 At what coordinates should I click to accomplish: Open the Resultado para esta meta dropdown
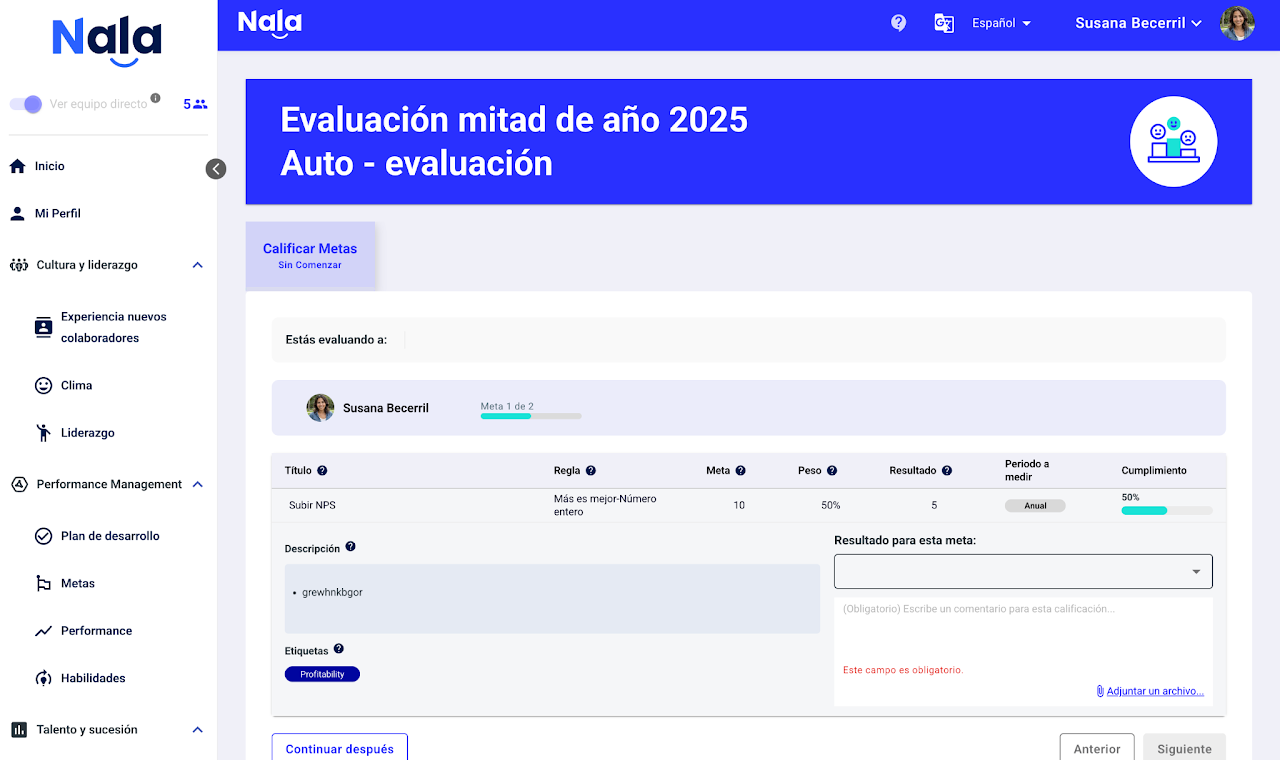(1022, 571)
